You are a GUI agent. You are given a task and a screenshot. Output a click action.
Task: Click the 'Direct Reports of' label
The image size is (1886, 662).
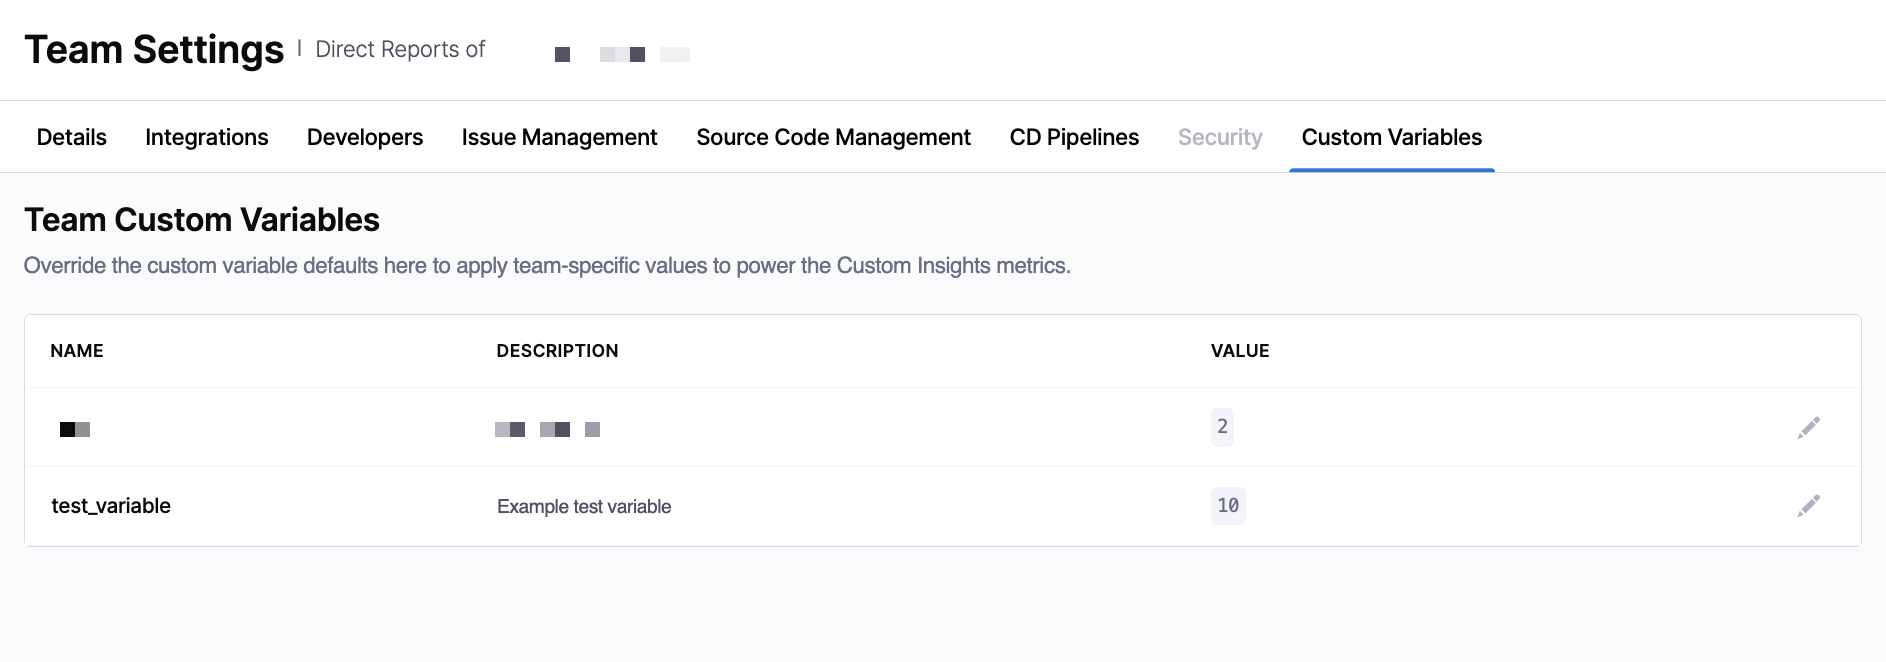click(400, 50)
